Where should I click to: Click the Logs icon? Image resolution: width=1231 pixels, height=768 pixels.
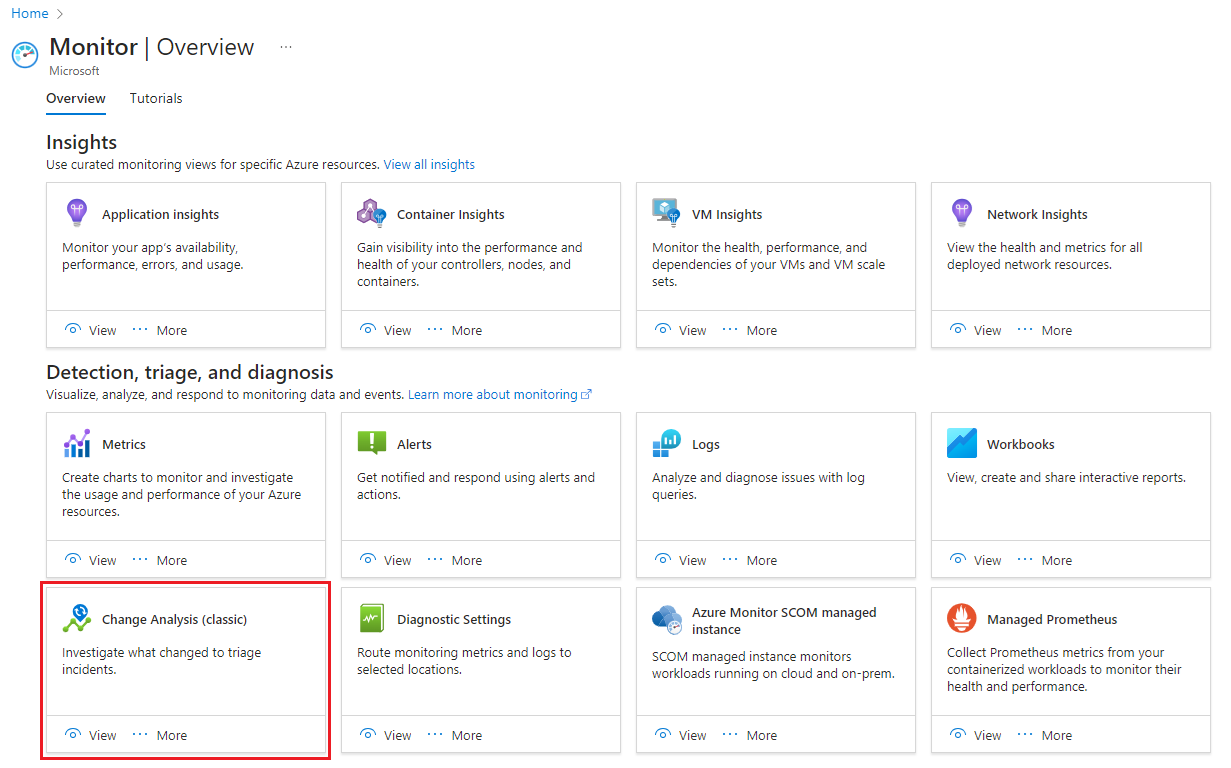(x=666, y=444)
